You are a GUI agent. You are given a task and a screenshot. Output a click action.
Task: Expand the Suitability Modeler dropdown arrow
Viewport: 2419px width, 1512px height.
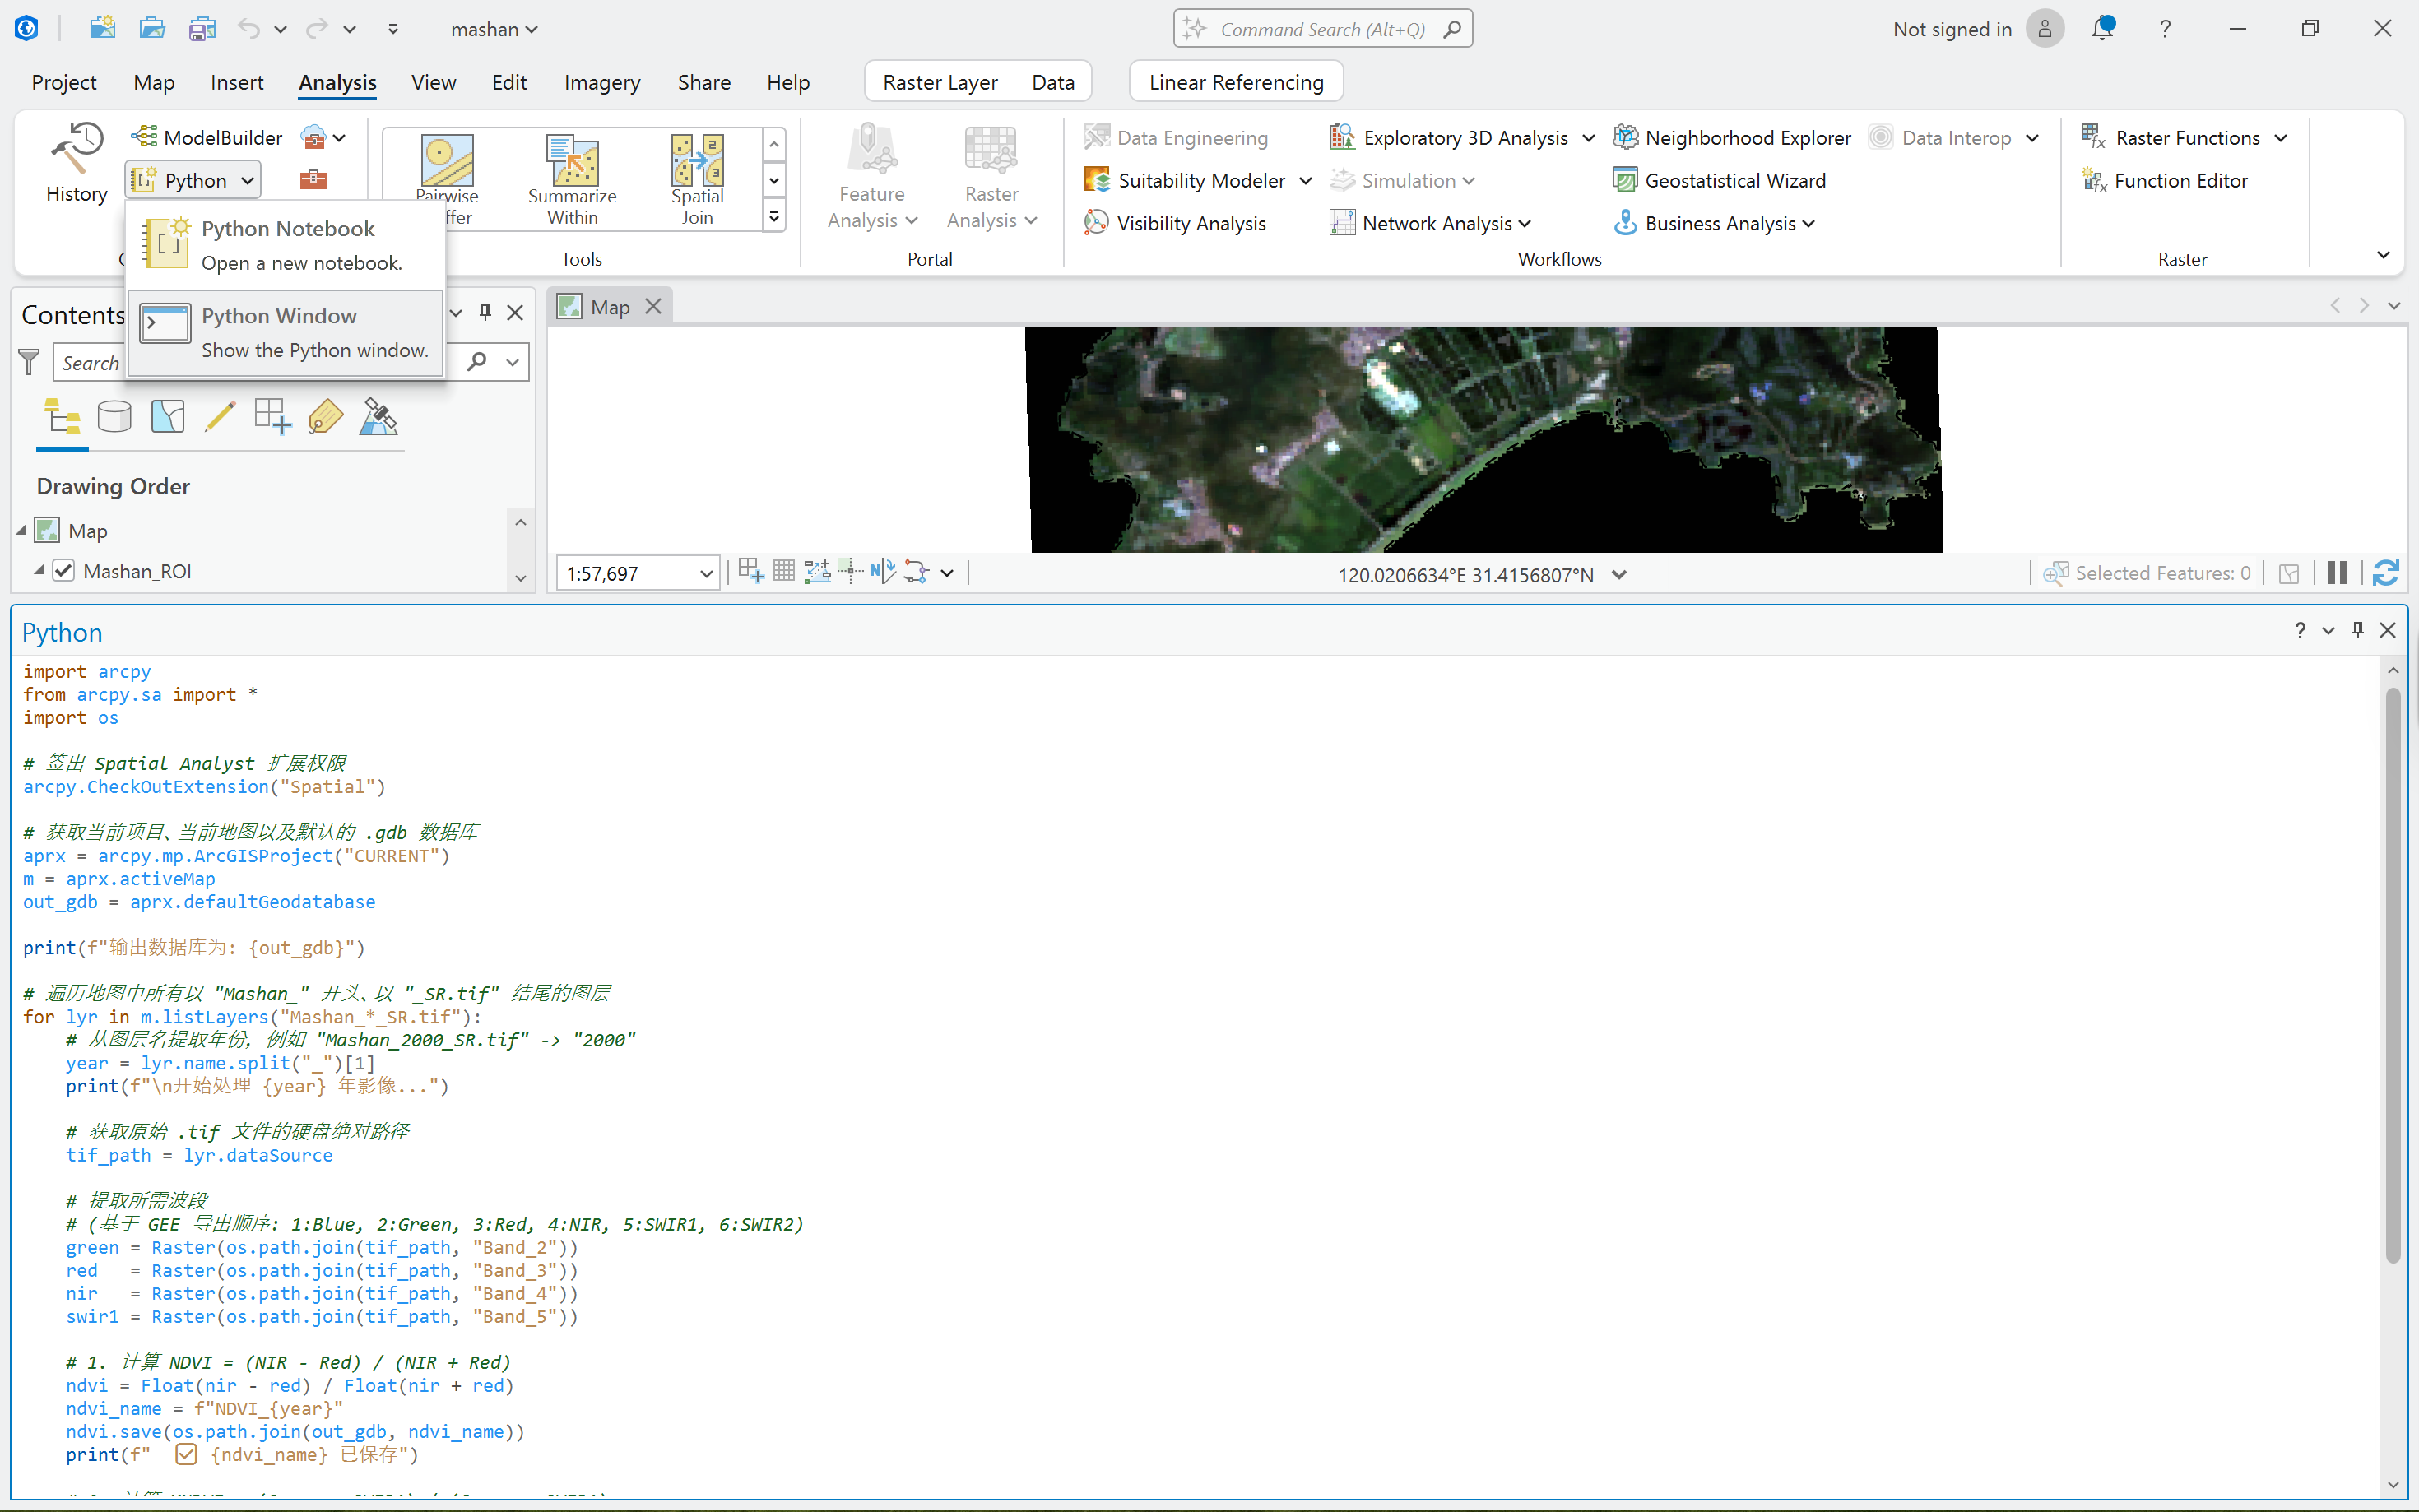coord(1305,180)
